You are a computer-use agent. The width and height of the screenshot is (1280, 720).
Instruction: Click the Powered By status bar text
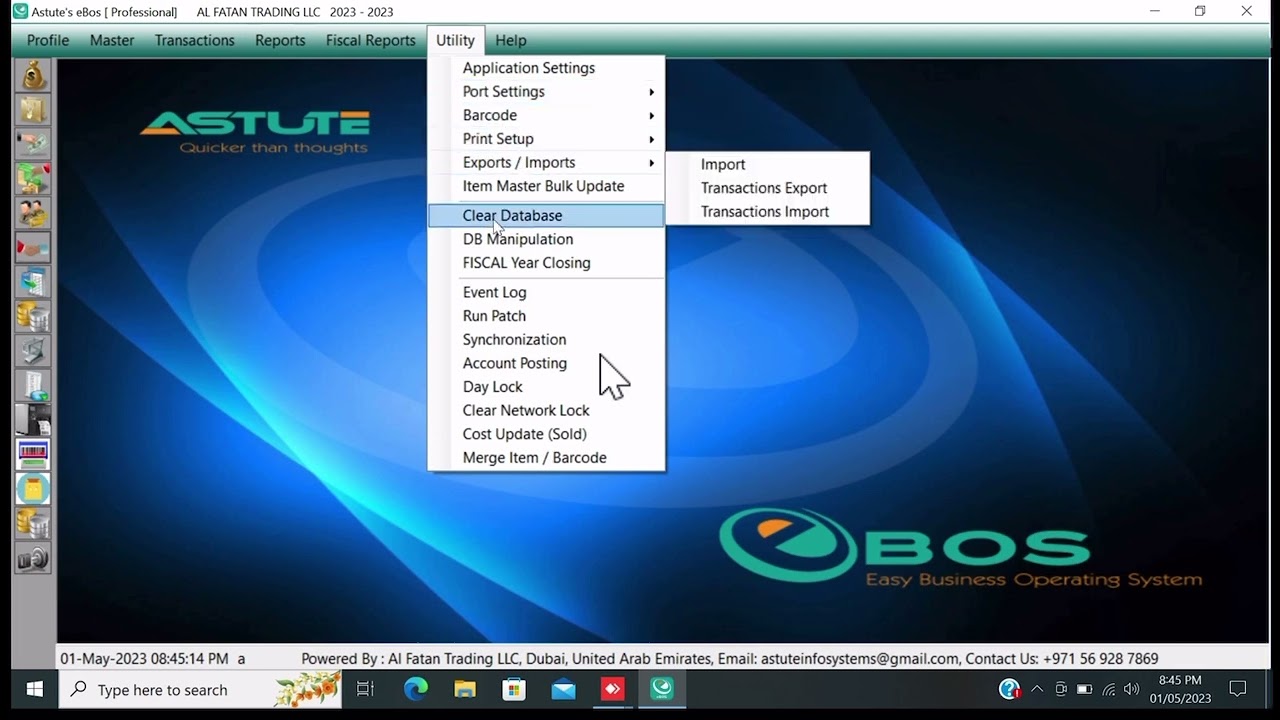[729, 659]
